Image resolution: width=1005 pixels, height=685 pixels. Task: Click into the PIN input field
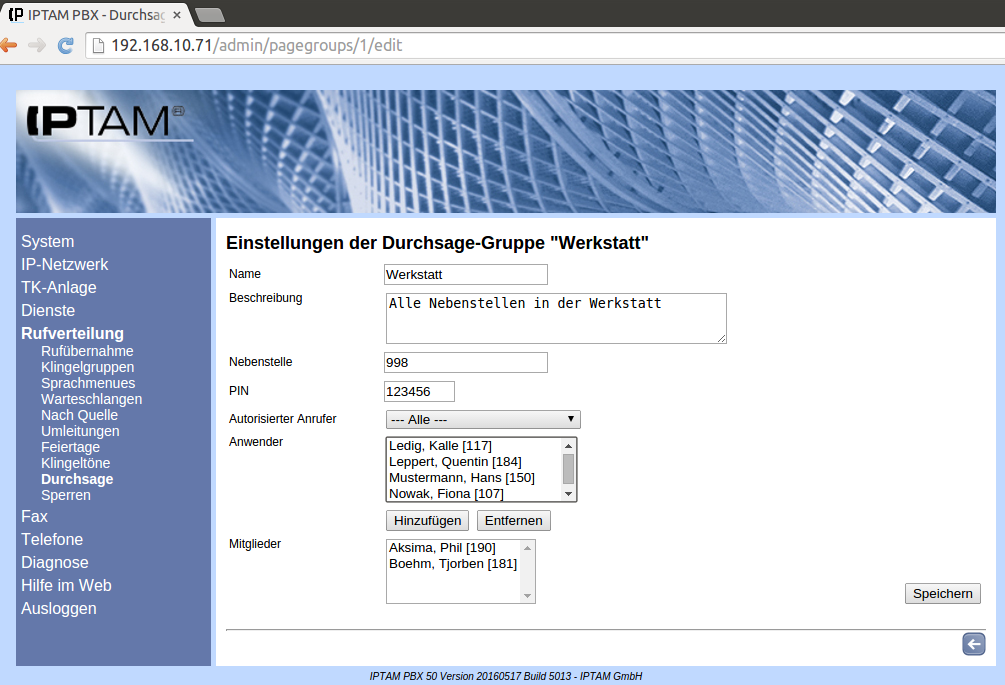click(419, 391)
